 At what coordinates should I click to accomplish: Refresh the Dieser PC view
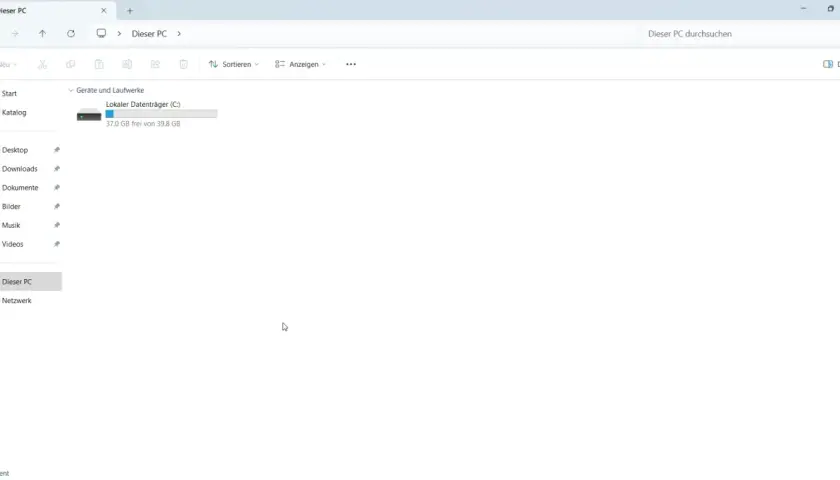(71, 34)
